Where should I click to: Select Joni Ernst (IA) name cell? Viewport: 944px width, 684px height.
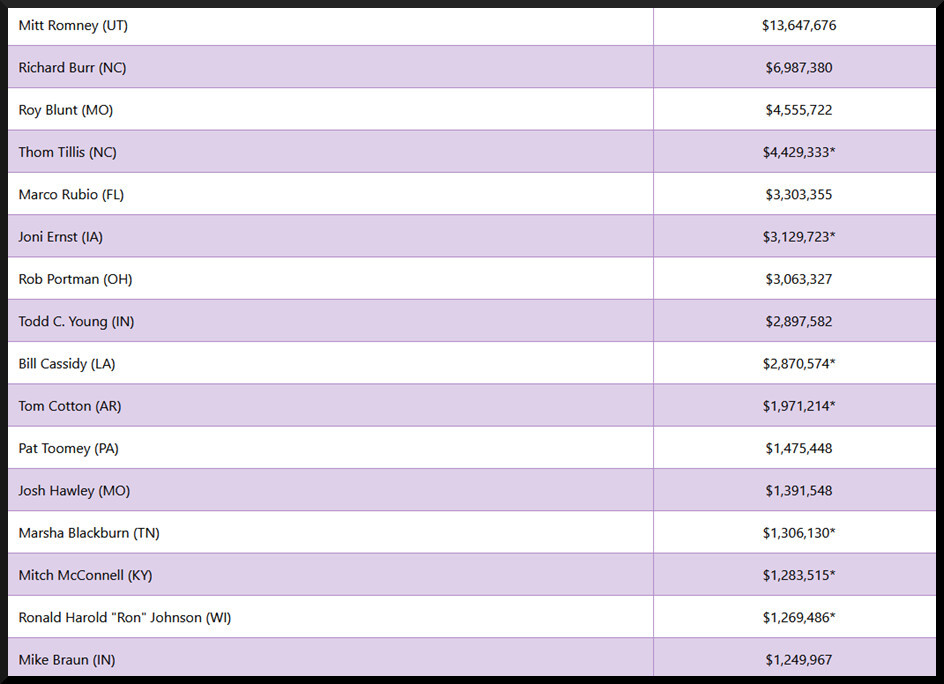click(x=60, y=237)
